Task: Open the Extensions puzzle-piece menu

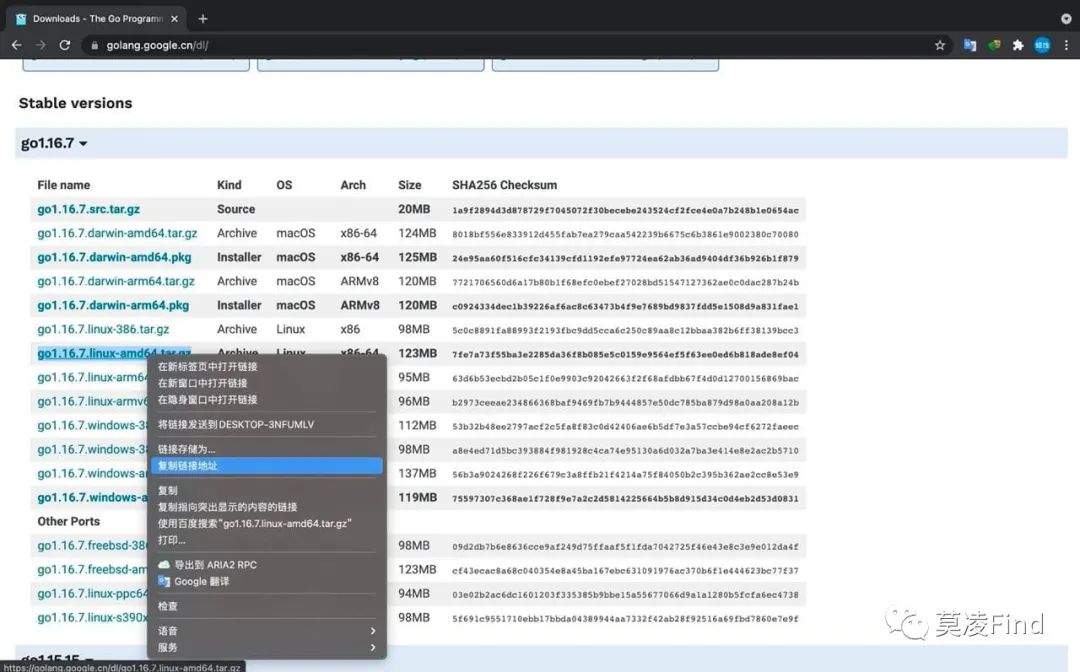Action: pos(1018,45)
